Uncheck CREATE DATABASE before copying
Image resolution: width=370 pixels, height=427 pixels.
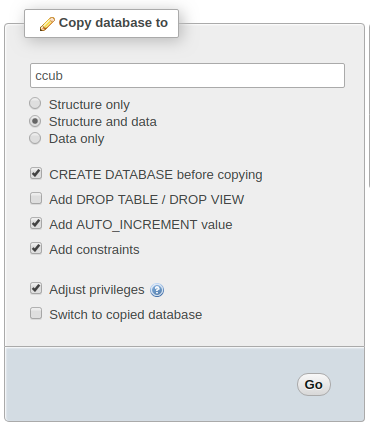click(x=36, y=173)
